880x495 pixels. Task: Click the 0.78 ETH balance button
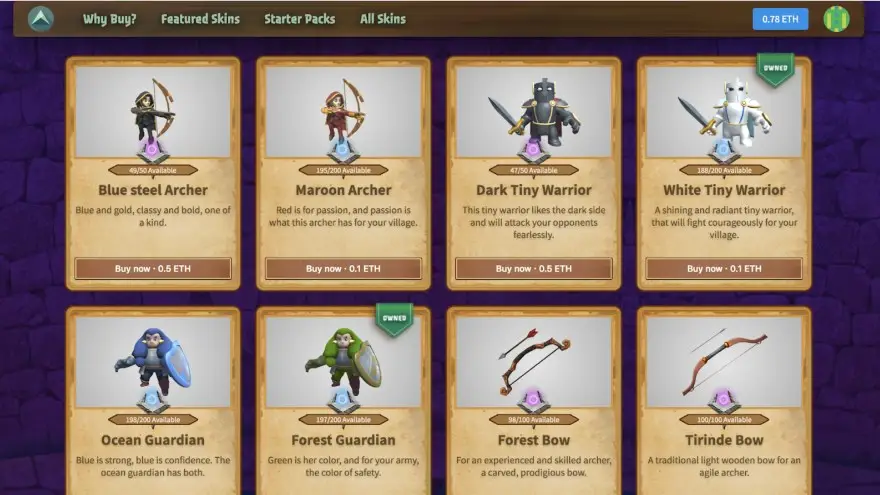point(780,19)
